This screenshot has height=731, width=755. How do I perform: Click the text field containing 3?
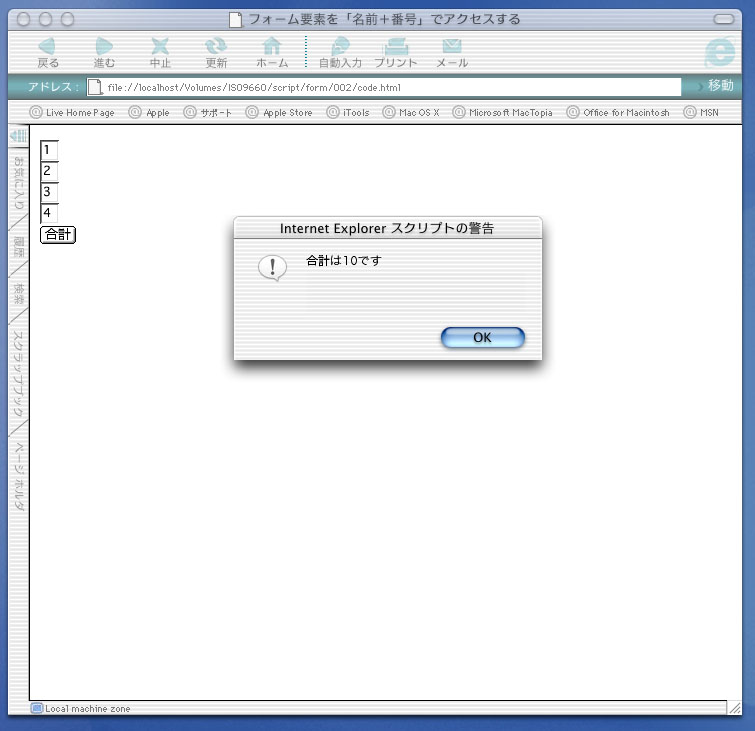(x=49, y=192)
